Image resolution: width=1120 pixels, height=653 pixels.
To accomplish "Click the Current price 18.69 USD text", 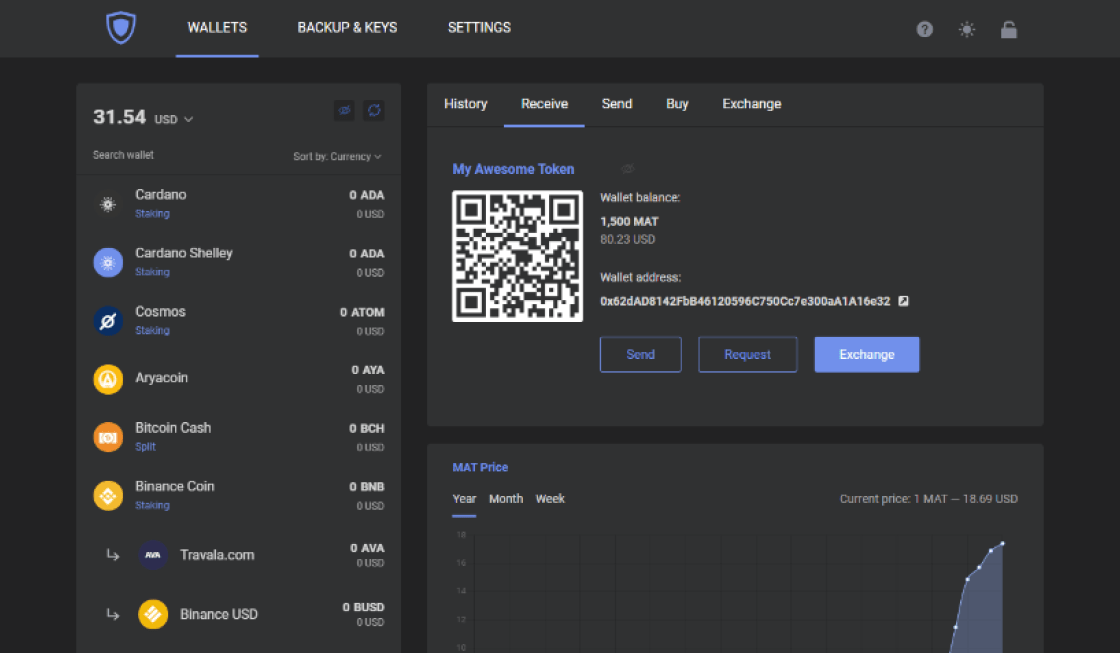I will (x=929, y=499).
